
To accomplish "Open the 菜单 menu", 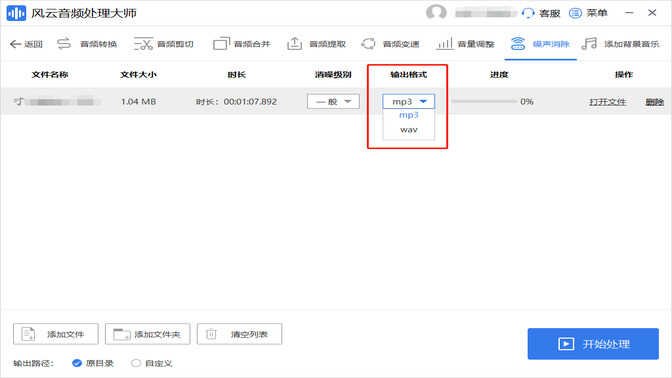I will tap(588, 13).
